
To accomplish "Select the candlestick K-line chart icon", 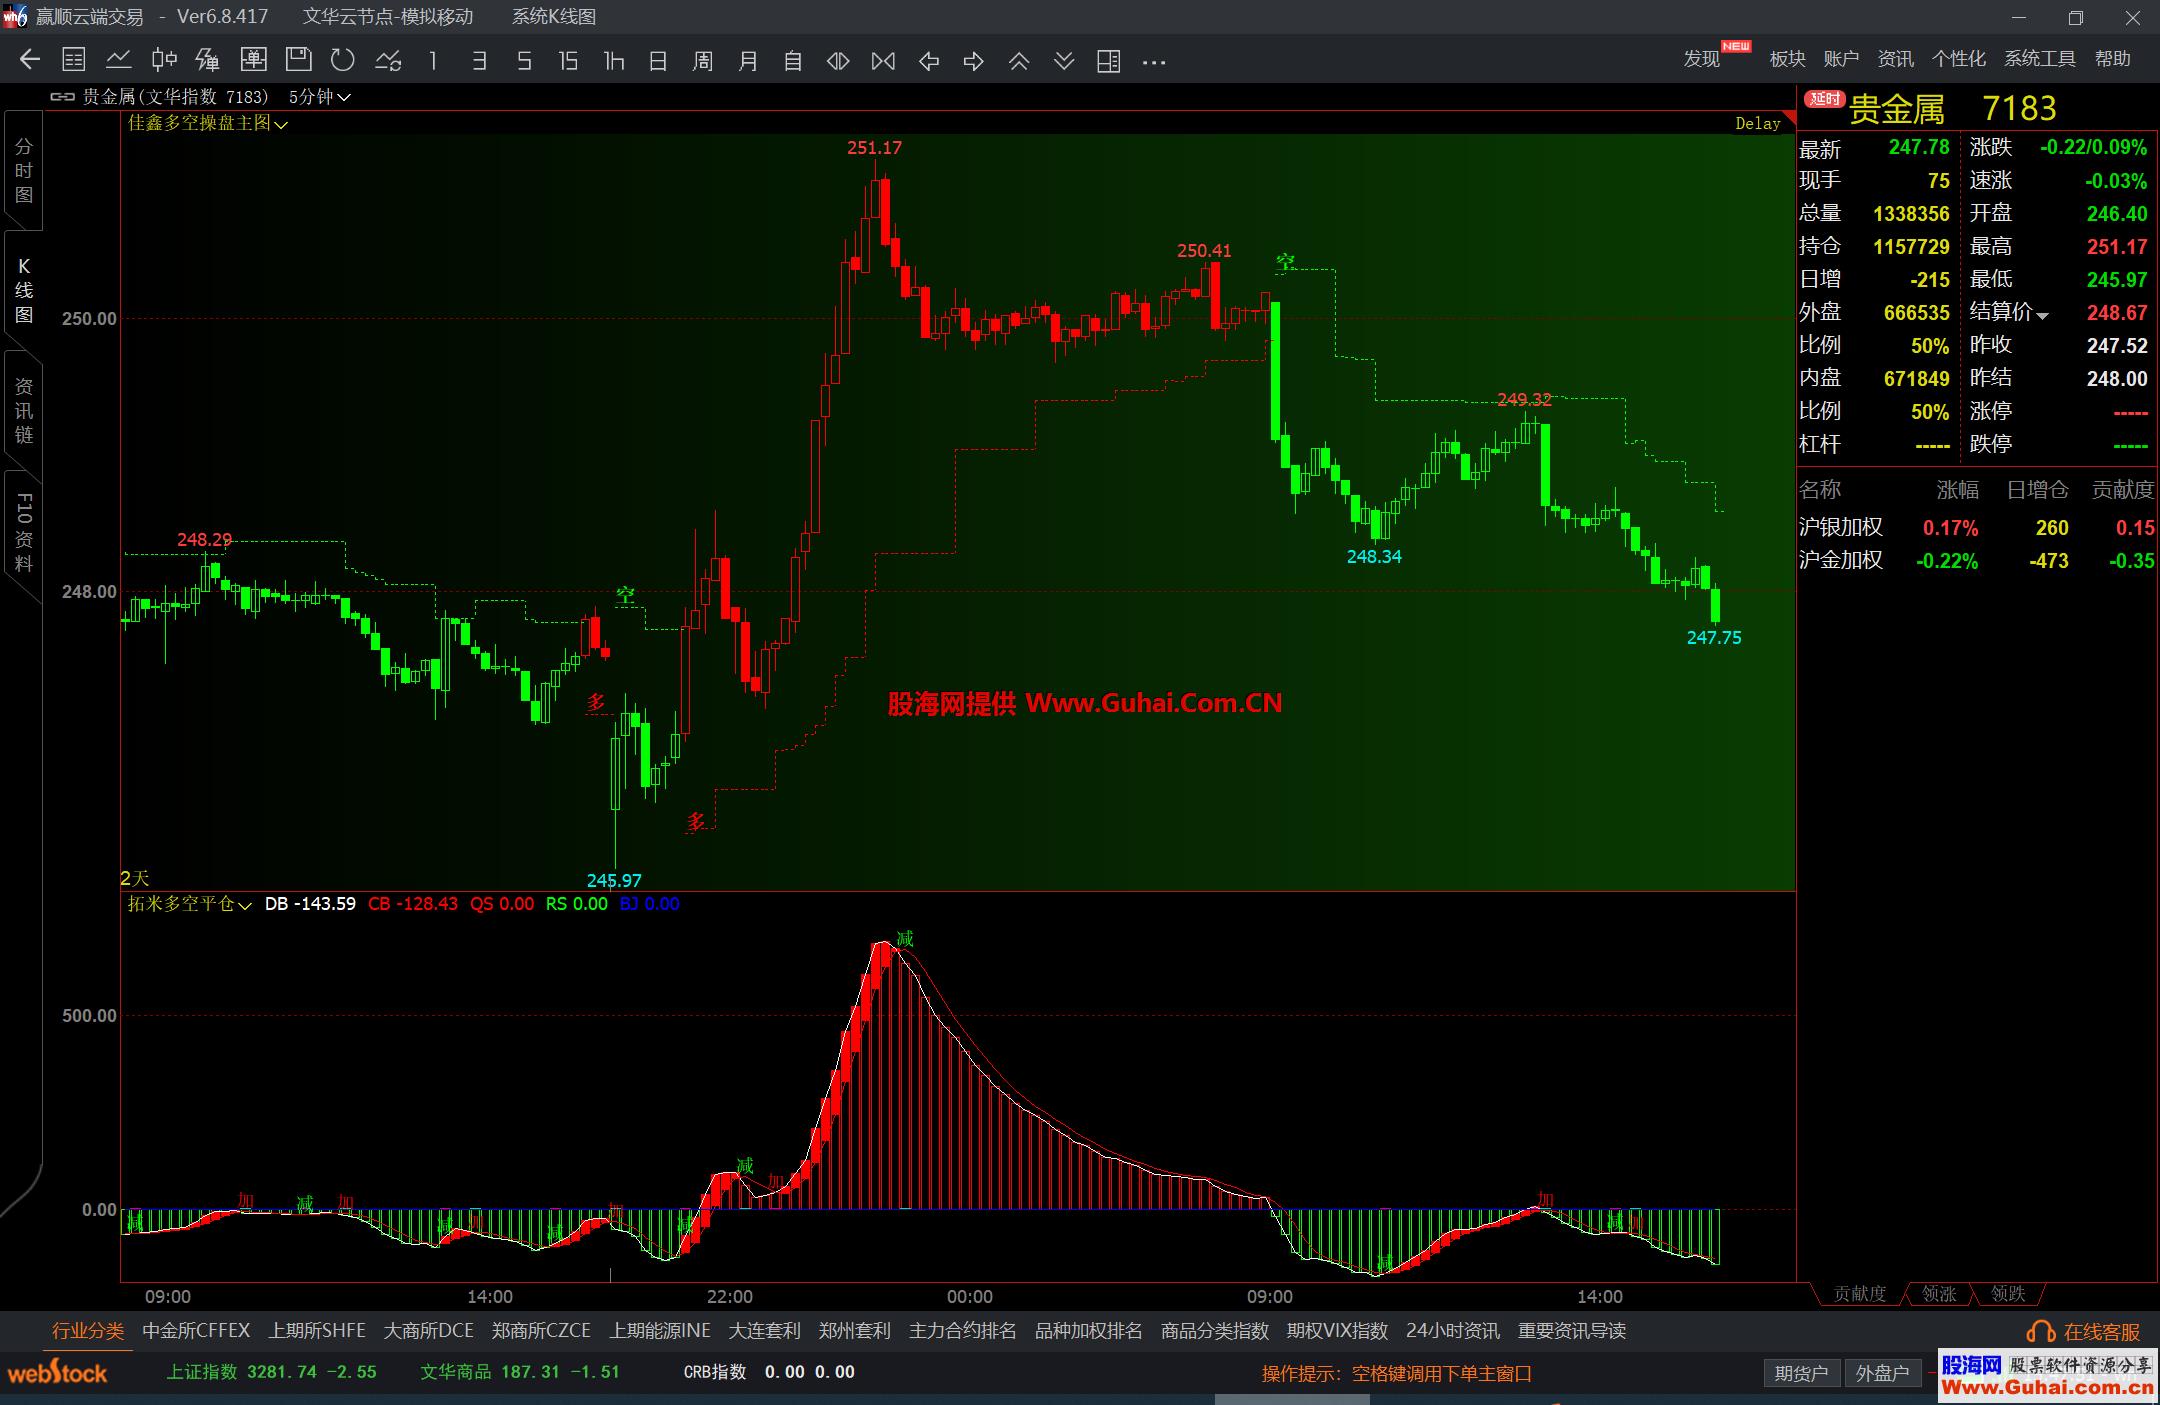I will click(164, 61).
